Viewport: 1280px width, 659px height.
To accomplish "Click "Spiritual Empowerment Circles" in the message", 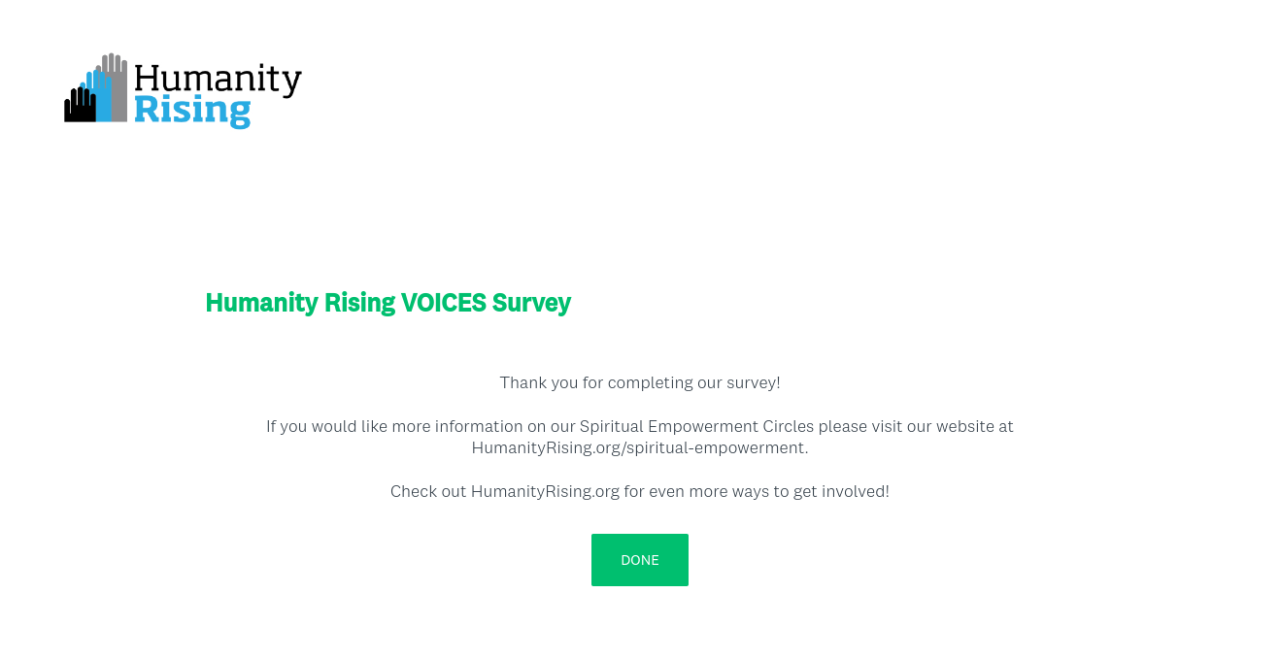I will [696, 426].
